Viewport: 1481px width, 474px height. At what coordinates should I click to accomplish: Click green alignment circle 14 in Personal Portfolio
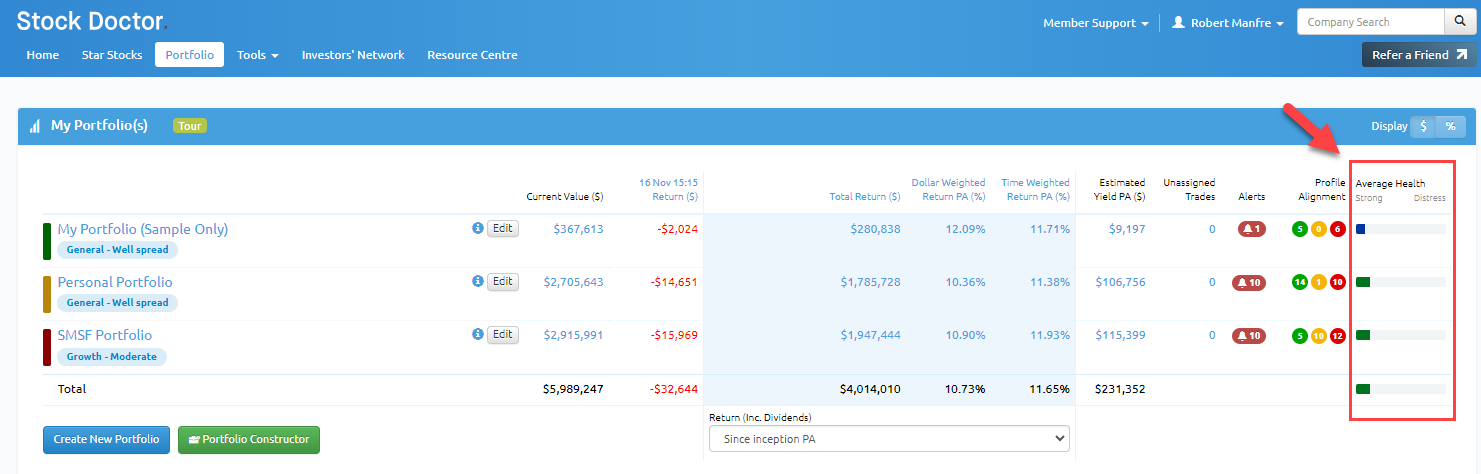coord(1300,282)
